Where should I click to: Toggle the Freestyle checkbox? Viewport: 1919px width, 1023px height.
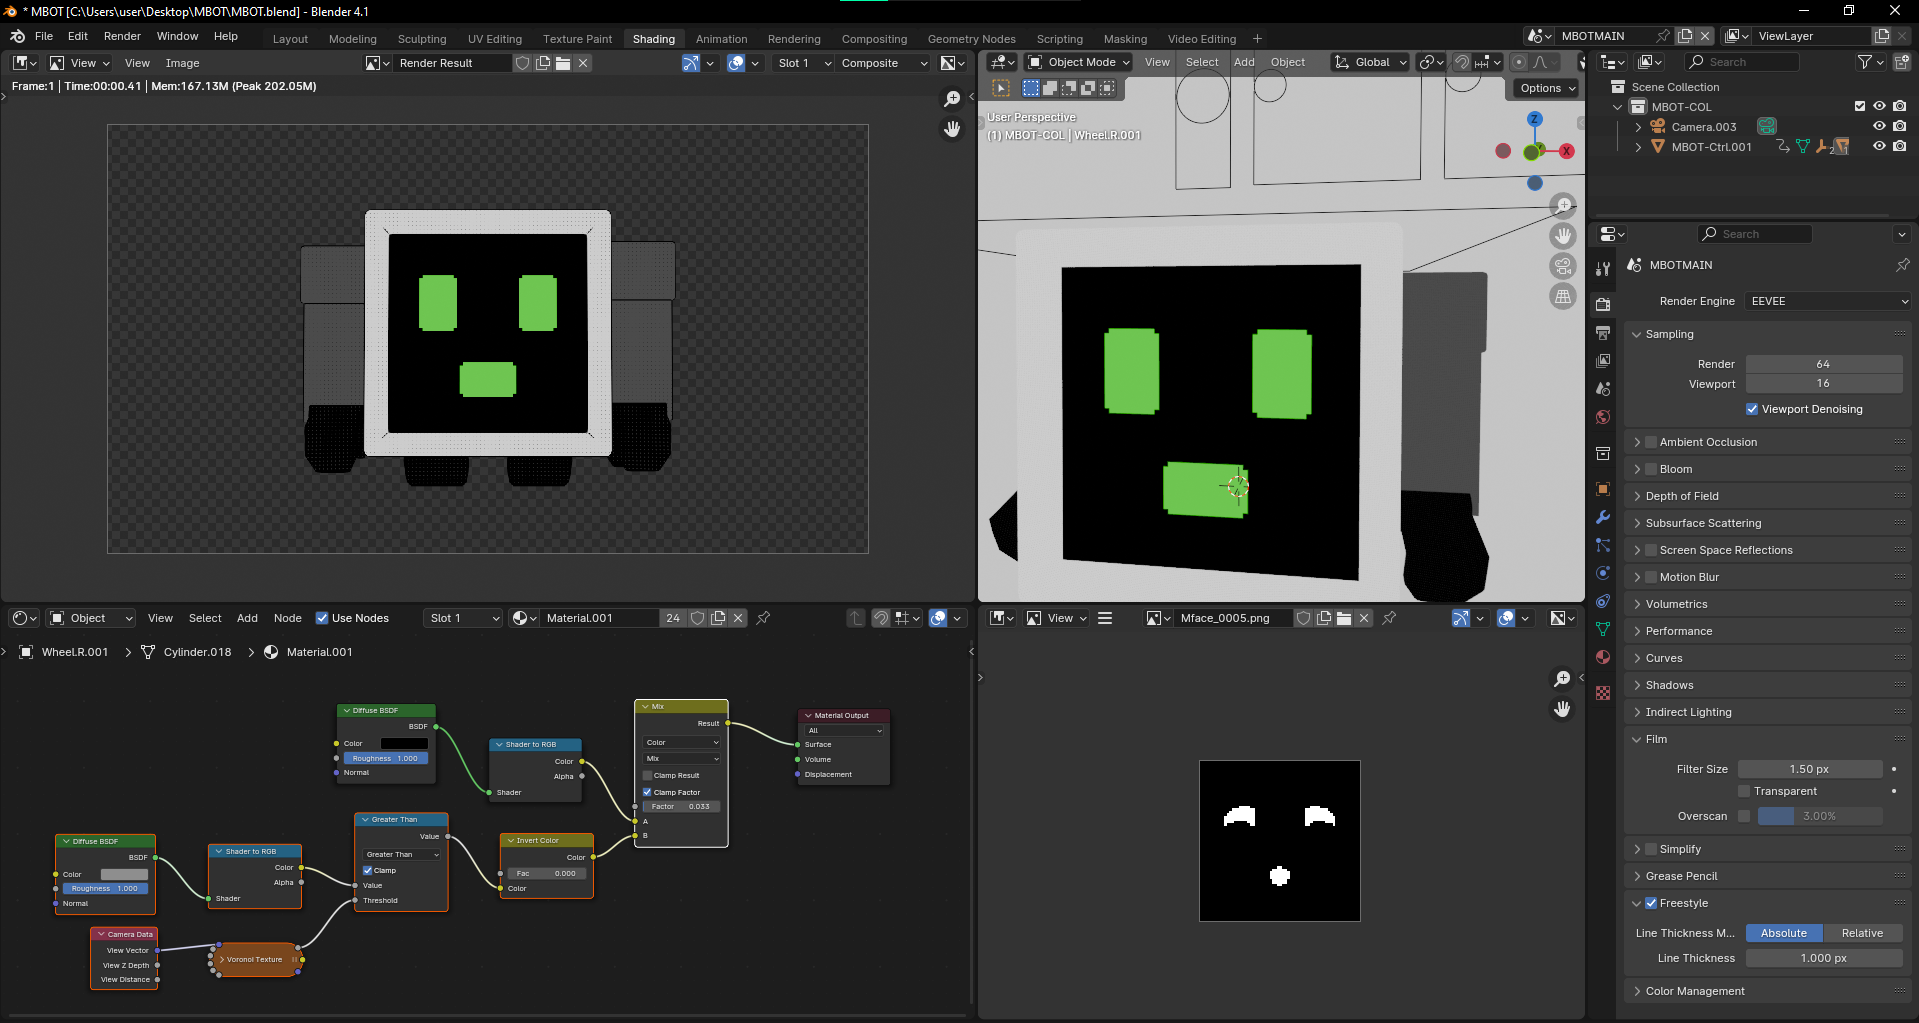click(1651, 903)
